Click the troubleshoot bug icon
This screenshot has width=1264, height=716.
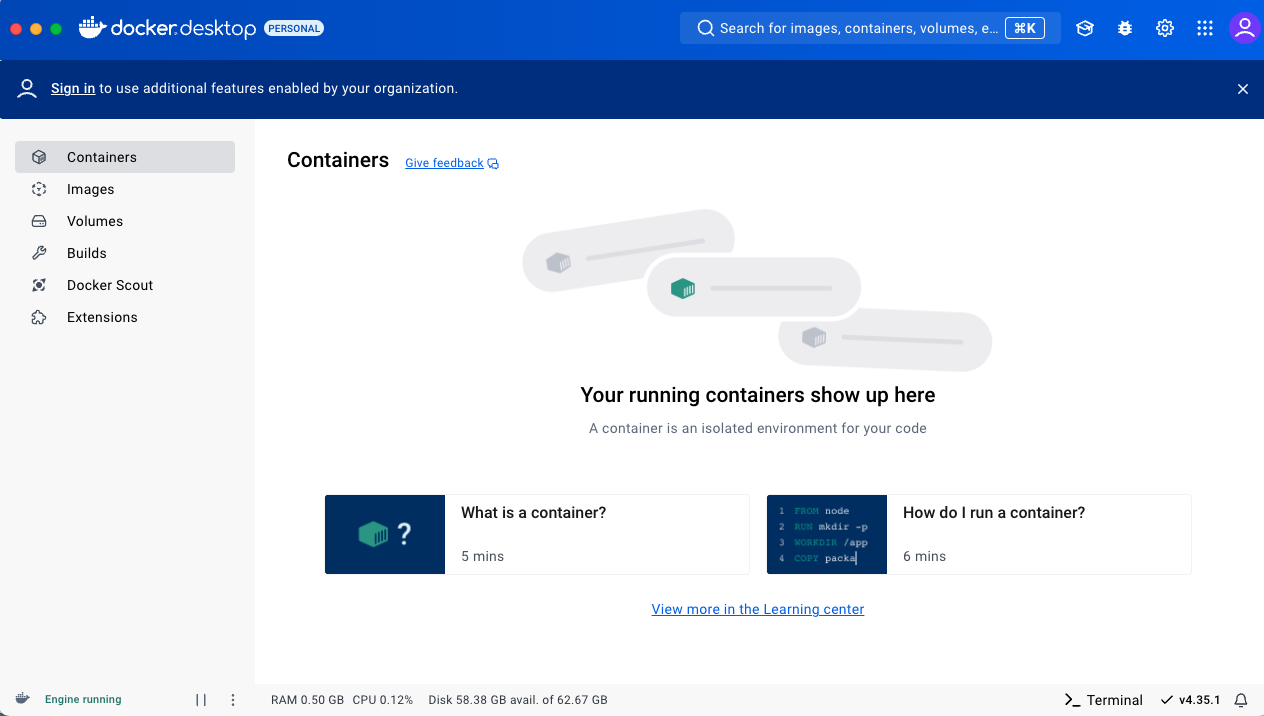click(x=1125, y=29)
